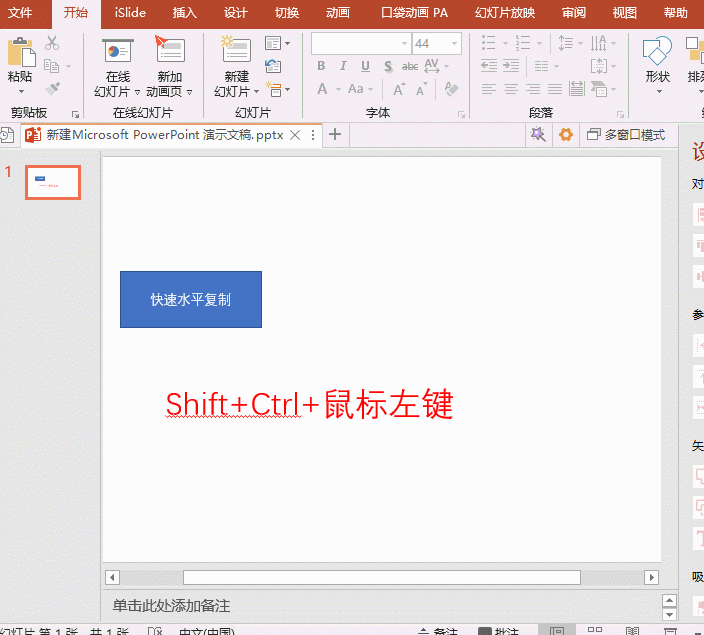Select the Format Painter brush icon
This screenshot has width=704, height=635.
click(52, 89)
